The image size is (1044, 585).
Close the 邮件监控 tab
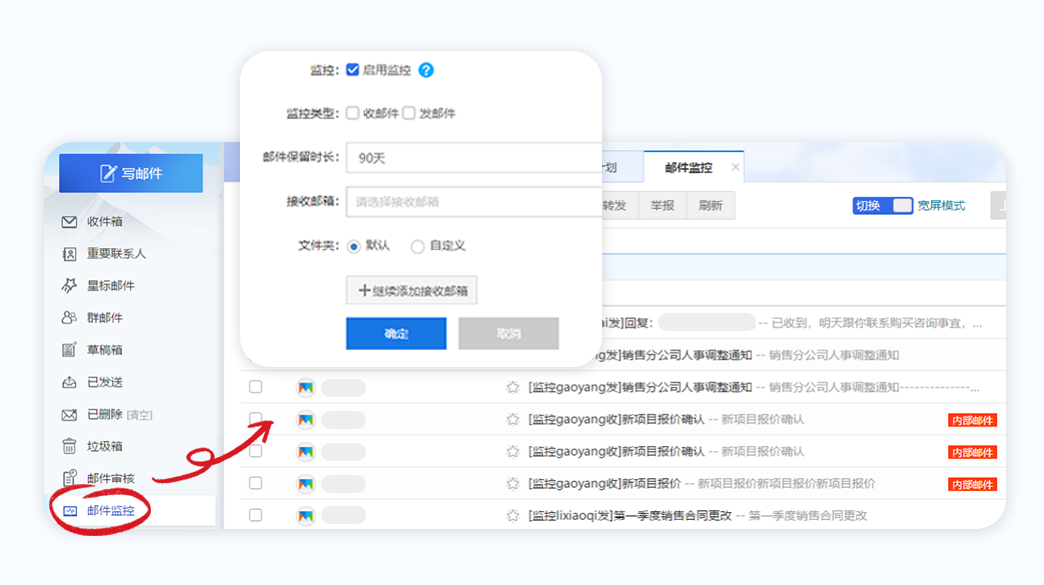[x=736, y=168]
